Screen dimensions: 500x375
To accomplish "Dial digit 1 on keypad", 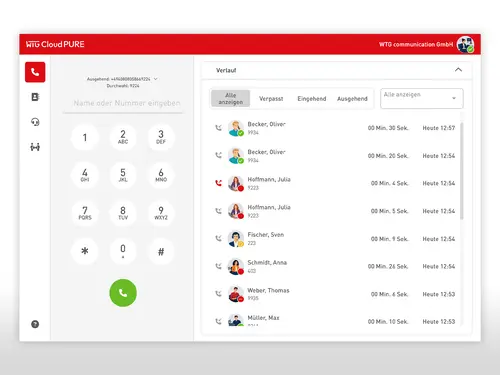I will pyautogui.click(x=85, y=137).
